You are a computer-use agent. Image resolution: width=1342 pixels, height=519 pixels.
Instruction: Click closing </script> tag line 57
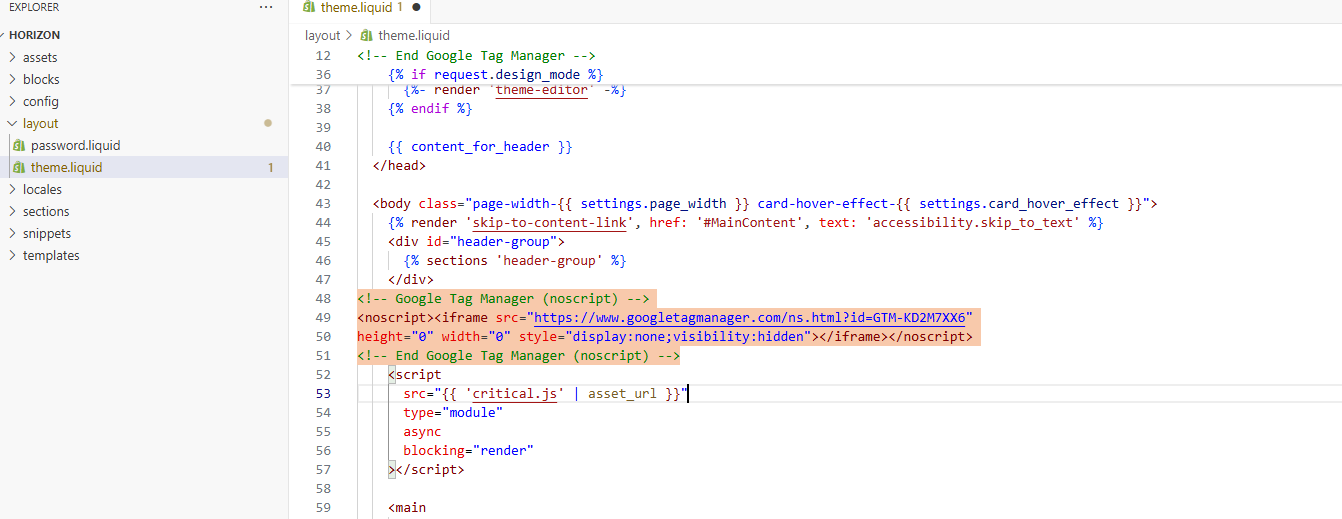(430, 469)
